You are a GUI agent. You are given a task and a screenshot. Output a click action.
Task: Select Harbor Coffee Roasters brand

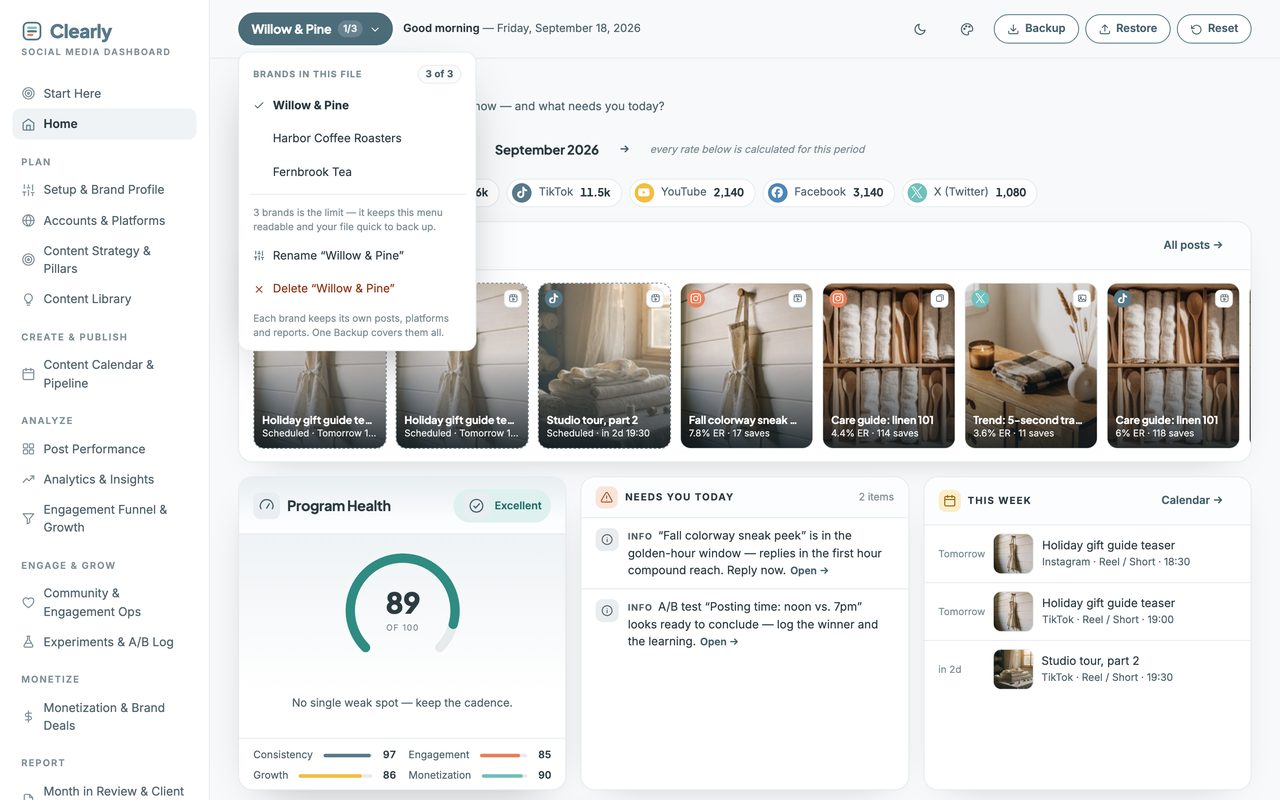click(x=357, y=138)
